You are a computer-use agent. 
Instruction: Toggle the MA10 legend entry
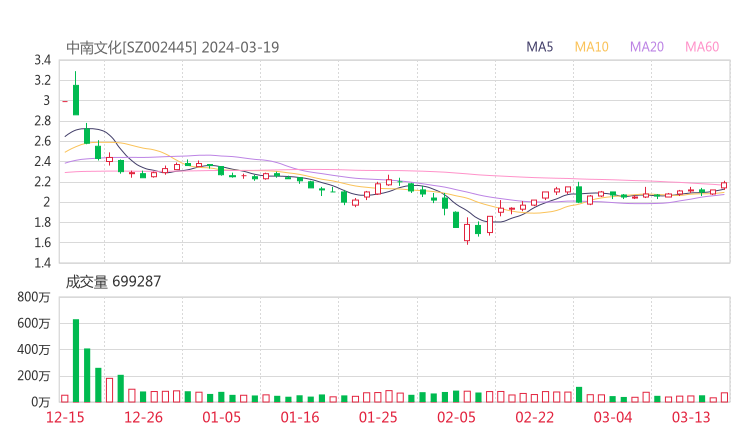(591, 47)
